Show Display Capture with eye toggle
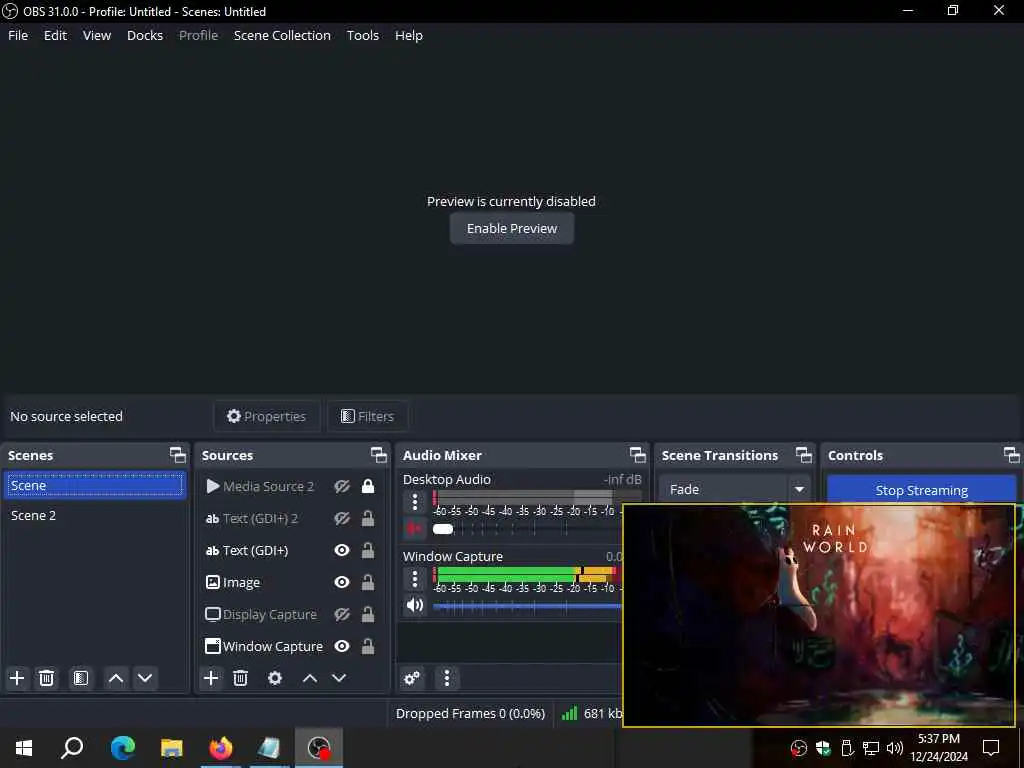1024x768 pixels. click(x=342, y=615)
